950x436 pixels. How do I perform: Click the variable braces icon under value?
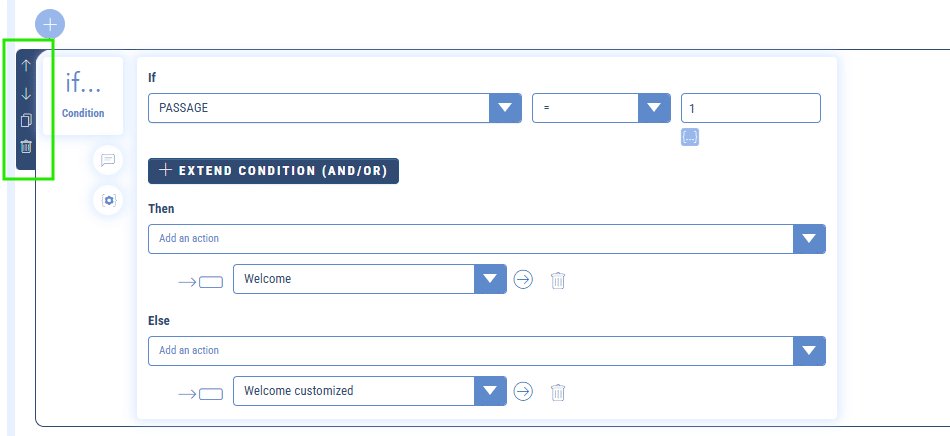coord(690,137)
